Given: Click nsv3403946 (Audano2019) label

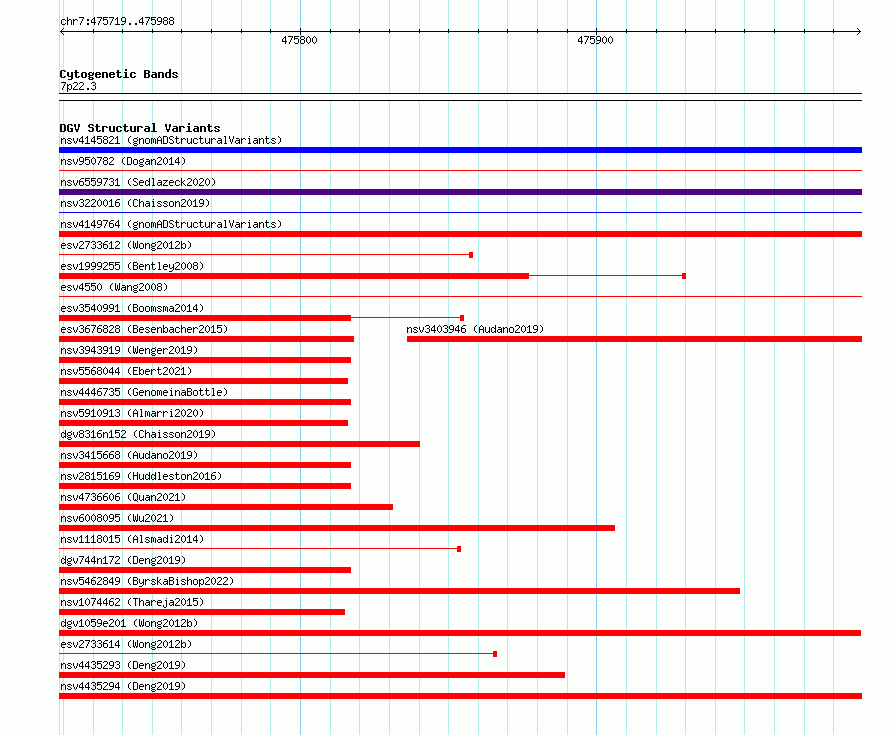Looking at the screenshot, I should click(475, 329).
